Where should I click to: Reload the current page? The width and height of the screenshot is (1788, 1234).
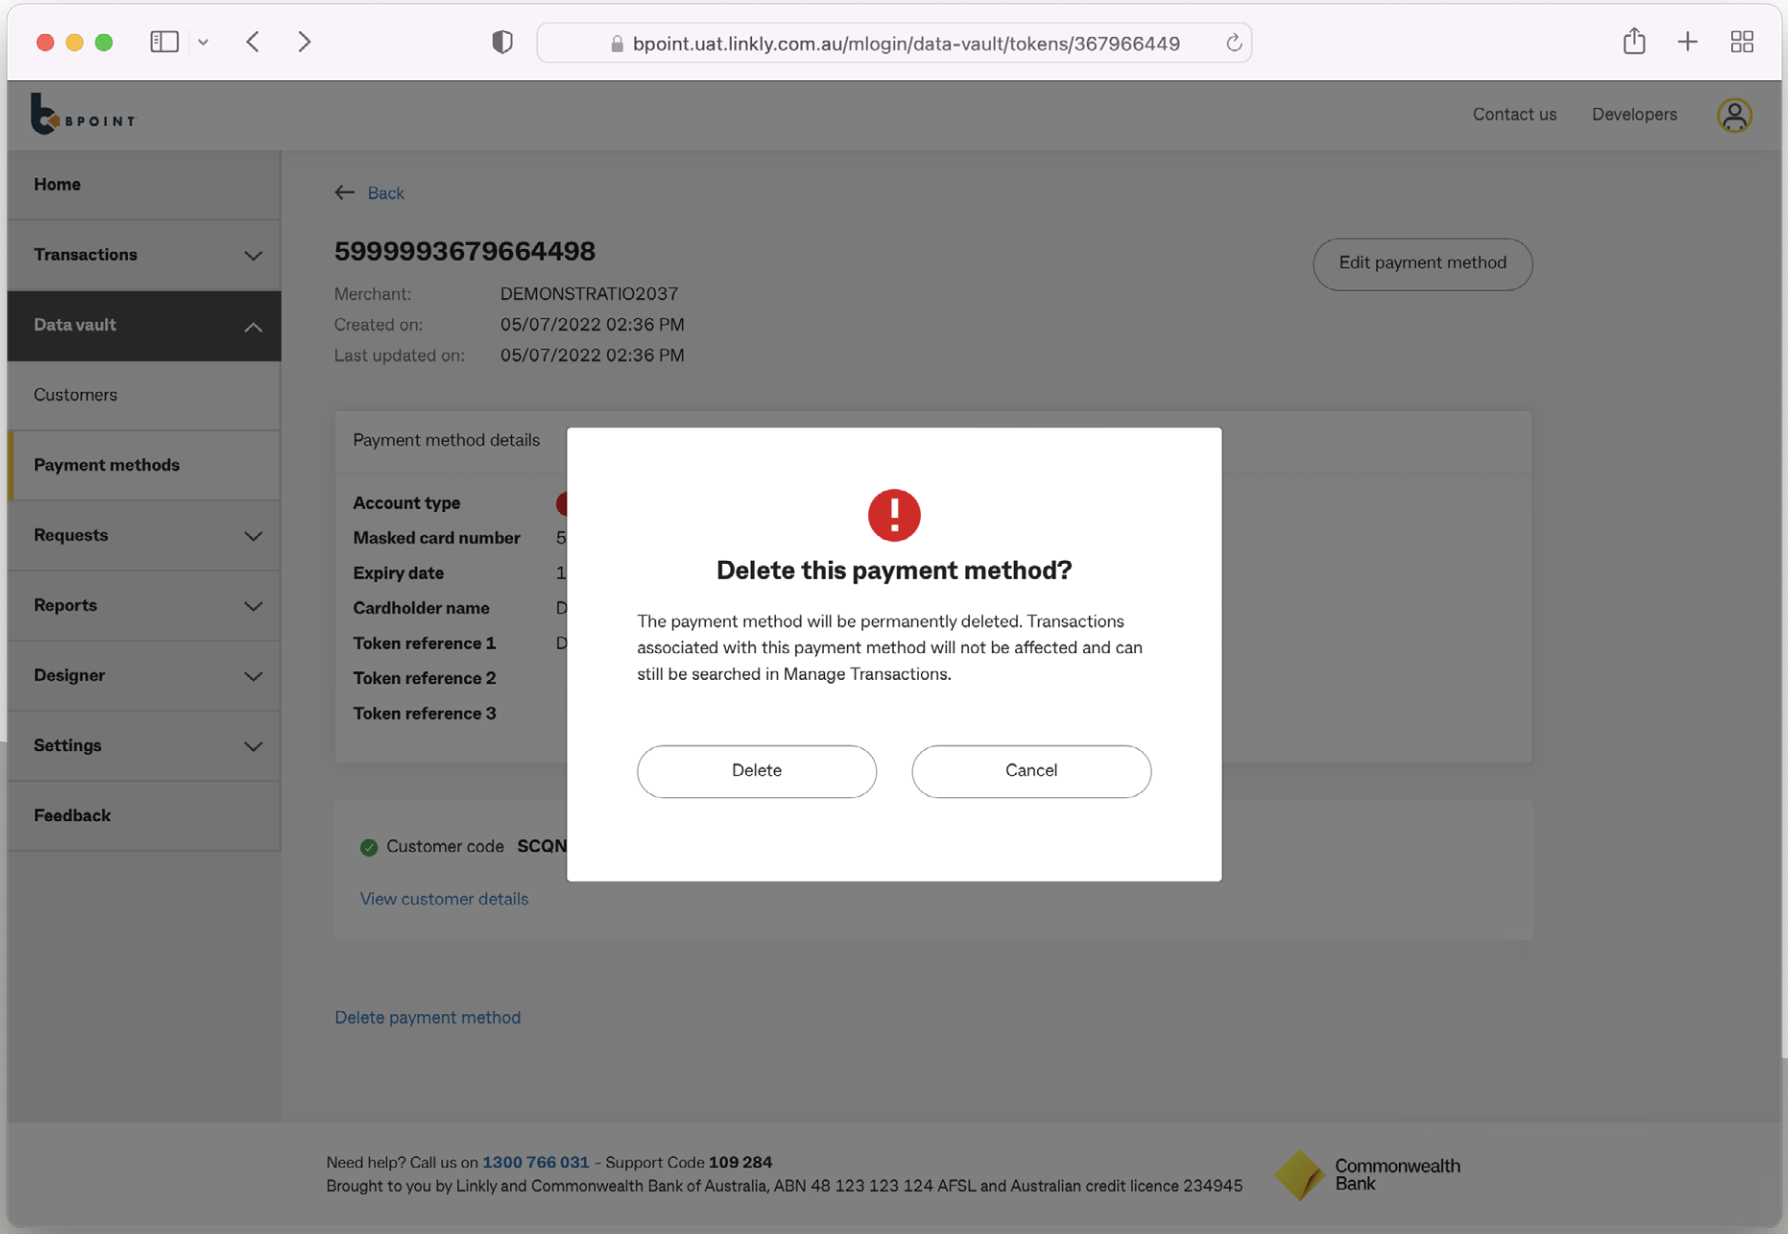1233,42
